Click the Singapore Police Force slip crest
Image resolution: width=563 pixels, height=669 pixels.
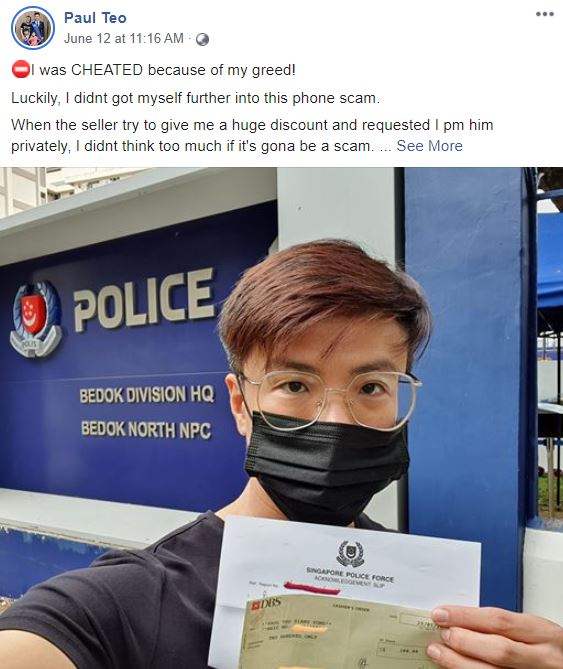pyautogui.click(x=350, y=553)
